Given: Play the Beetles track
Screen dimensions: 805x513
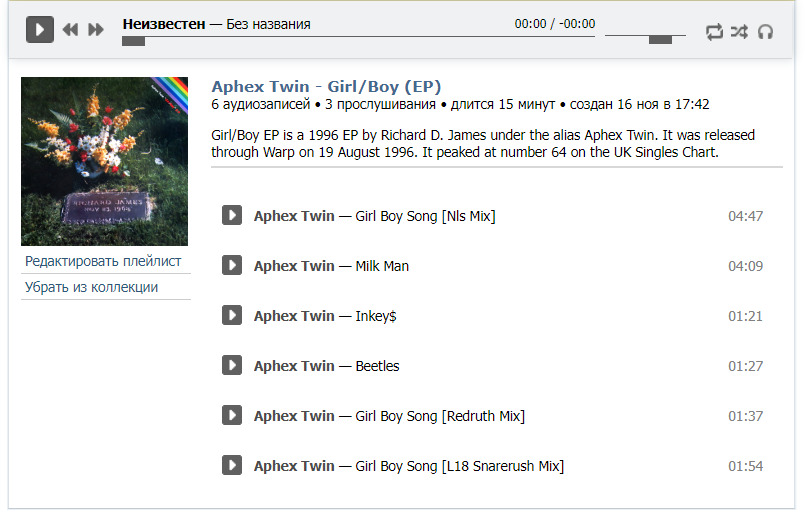Looking at the screenshot, I should (232, 365).
